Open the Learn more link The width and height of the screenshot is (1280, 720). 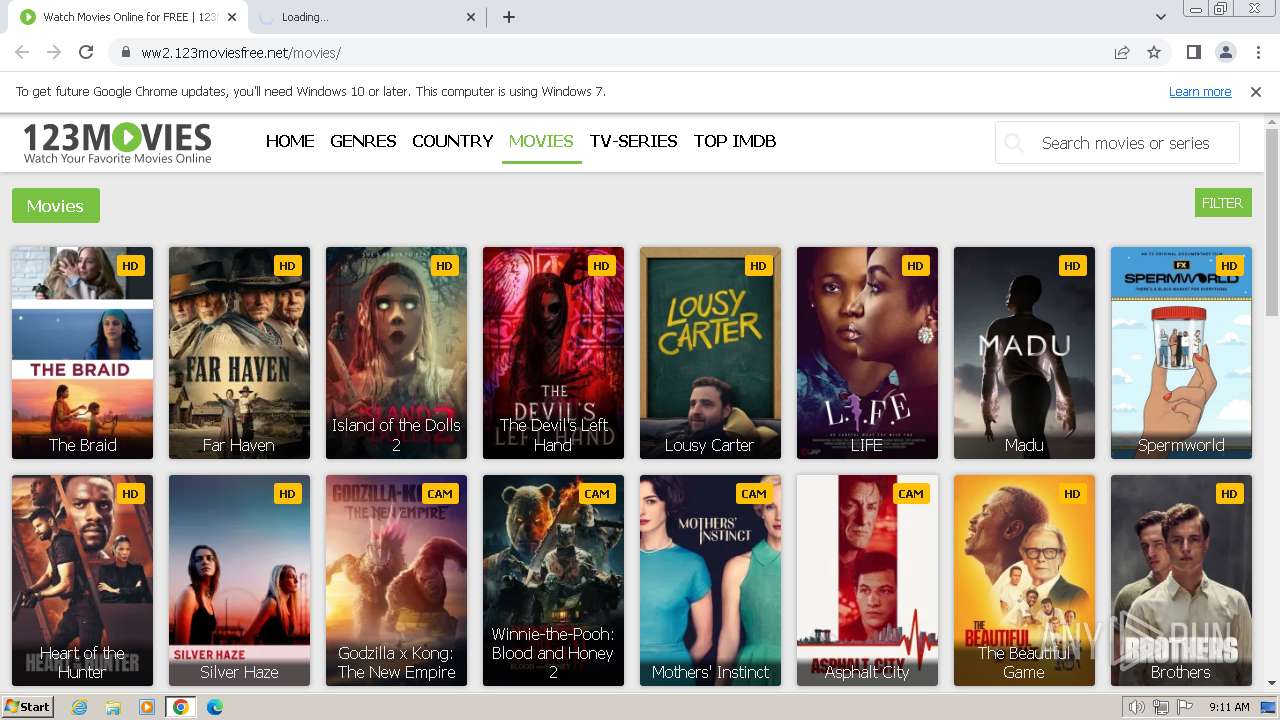[x=1200, y=92]
